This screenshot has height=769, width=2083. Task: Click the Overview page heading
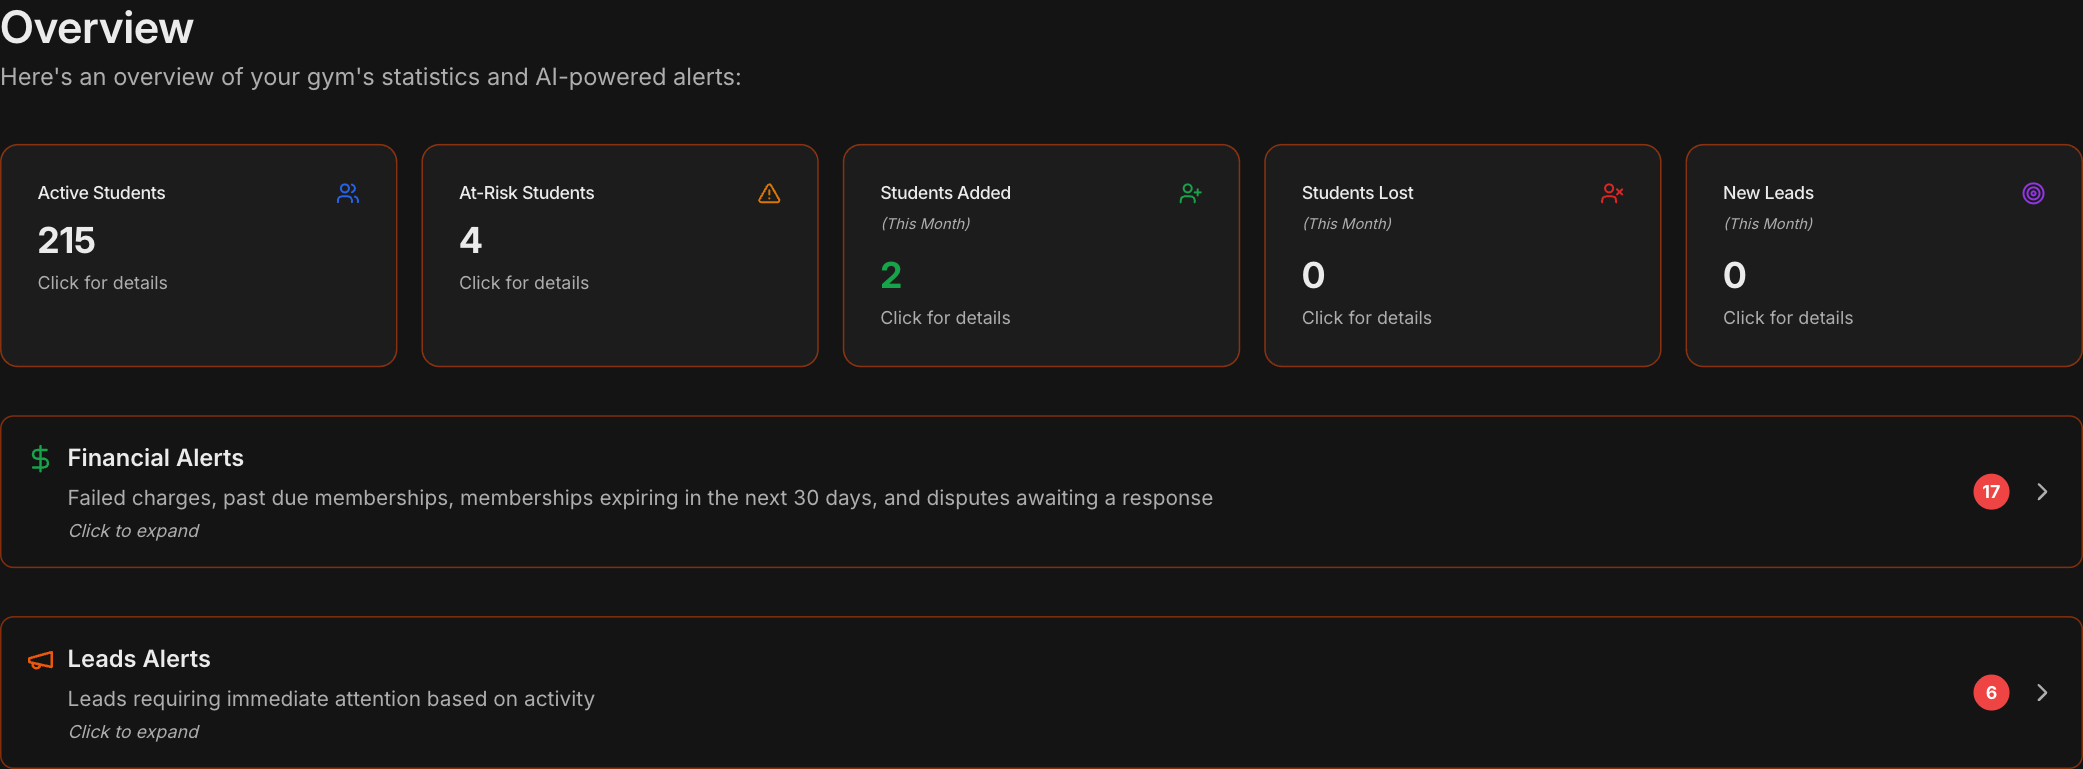point(97,27)
